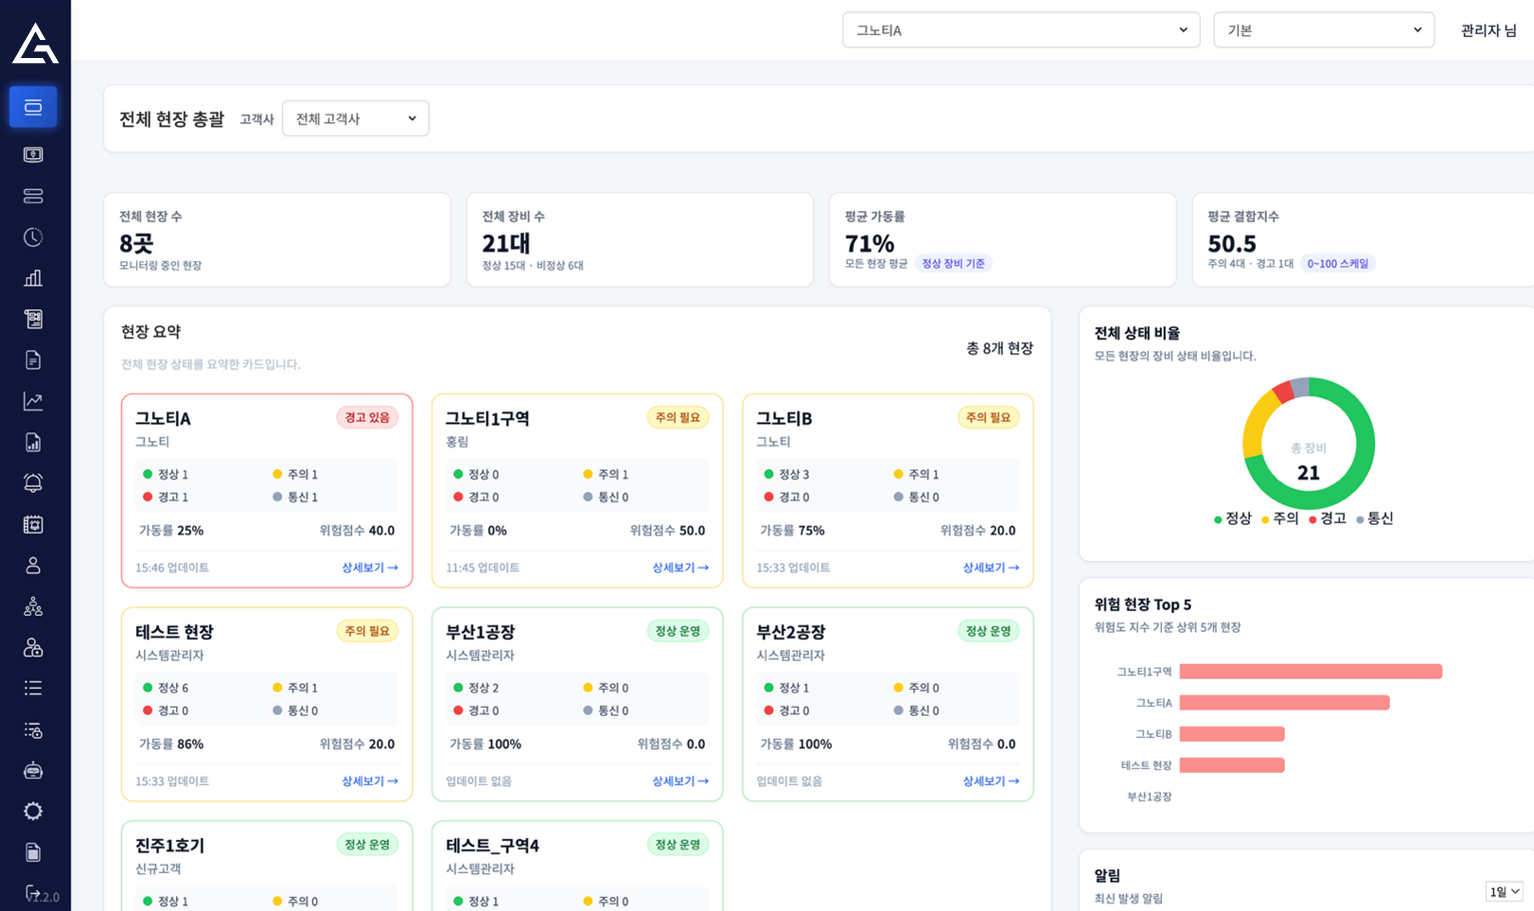Click the clock history icon in sidebar
Screen dimensions: 1534x911
pyautogui.click(x=33, y=237)
